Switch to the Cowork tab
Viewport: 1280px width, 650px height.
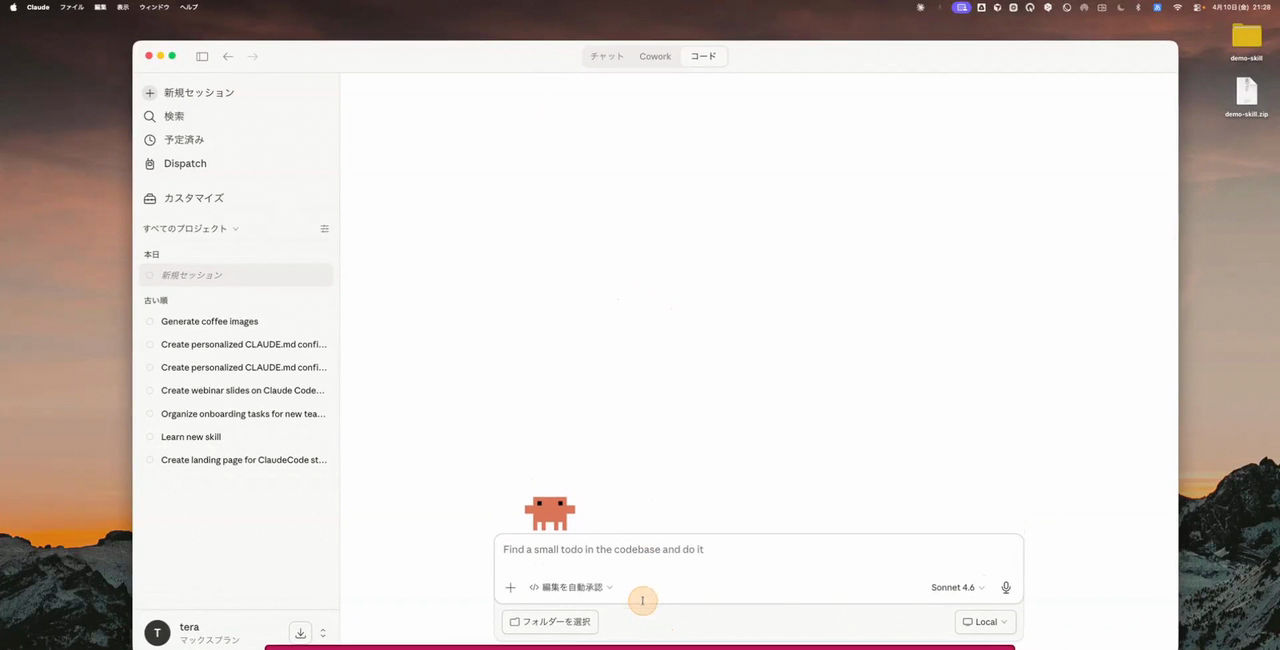click(x=655, y=57)
